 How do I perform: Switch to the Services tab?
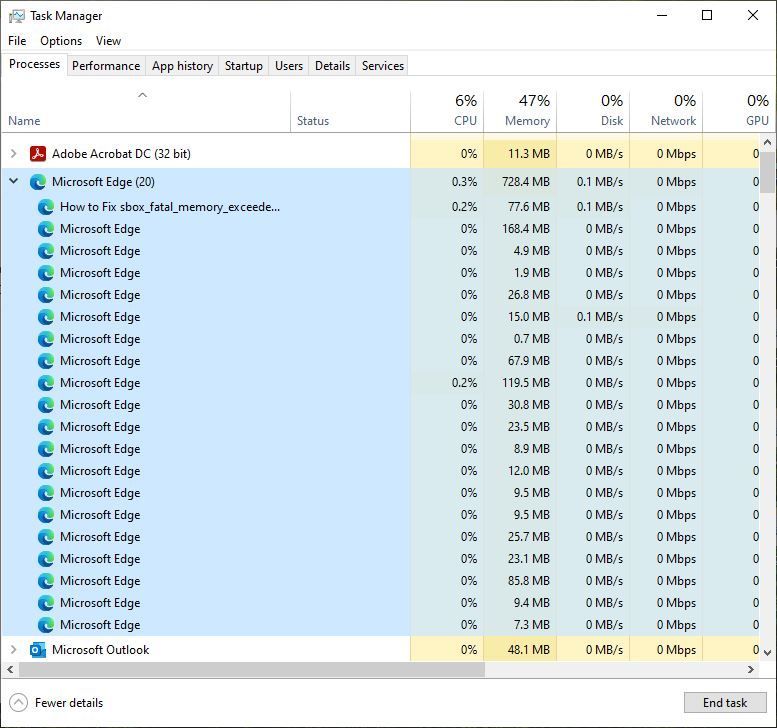pos(383,66)
